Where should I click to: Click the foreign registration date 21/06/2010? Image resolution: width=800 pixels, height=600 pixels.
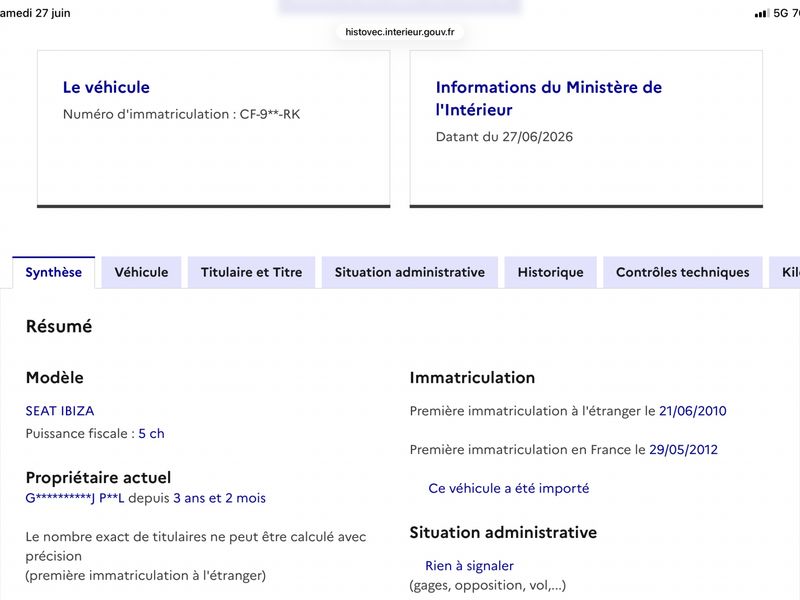[x=693, y=411]
